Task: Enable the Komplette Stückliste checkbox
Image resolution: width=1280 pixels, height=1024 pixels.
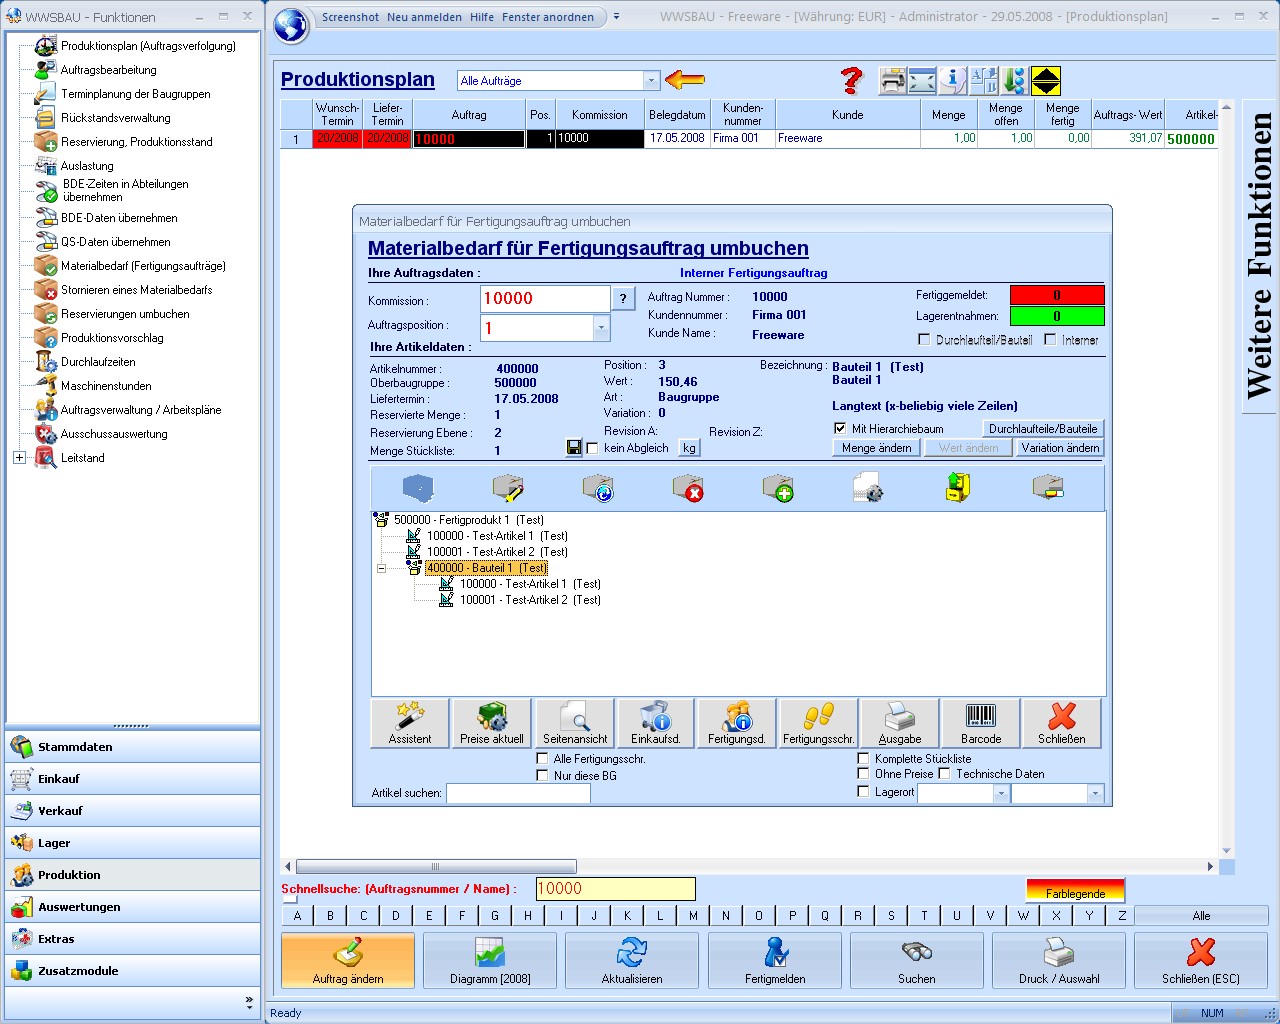Action: [x=863, y=759]
